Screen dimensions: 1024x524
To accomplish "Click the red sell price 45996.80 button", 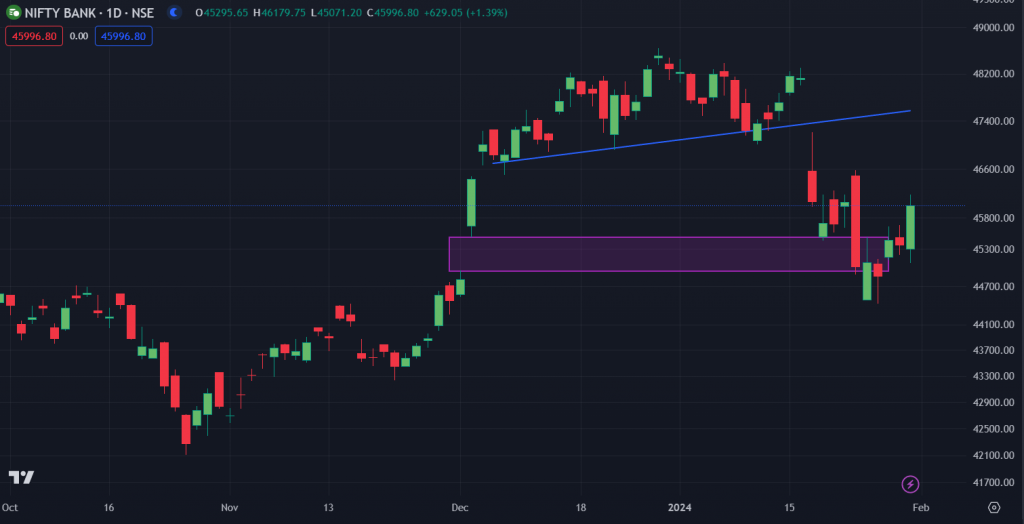I will (x=34, y=36).
